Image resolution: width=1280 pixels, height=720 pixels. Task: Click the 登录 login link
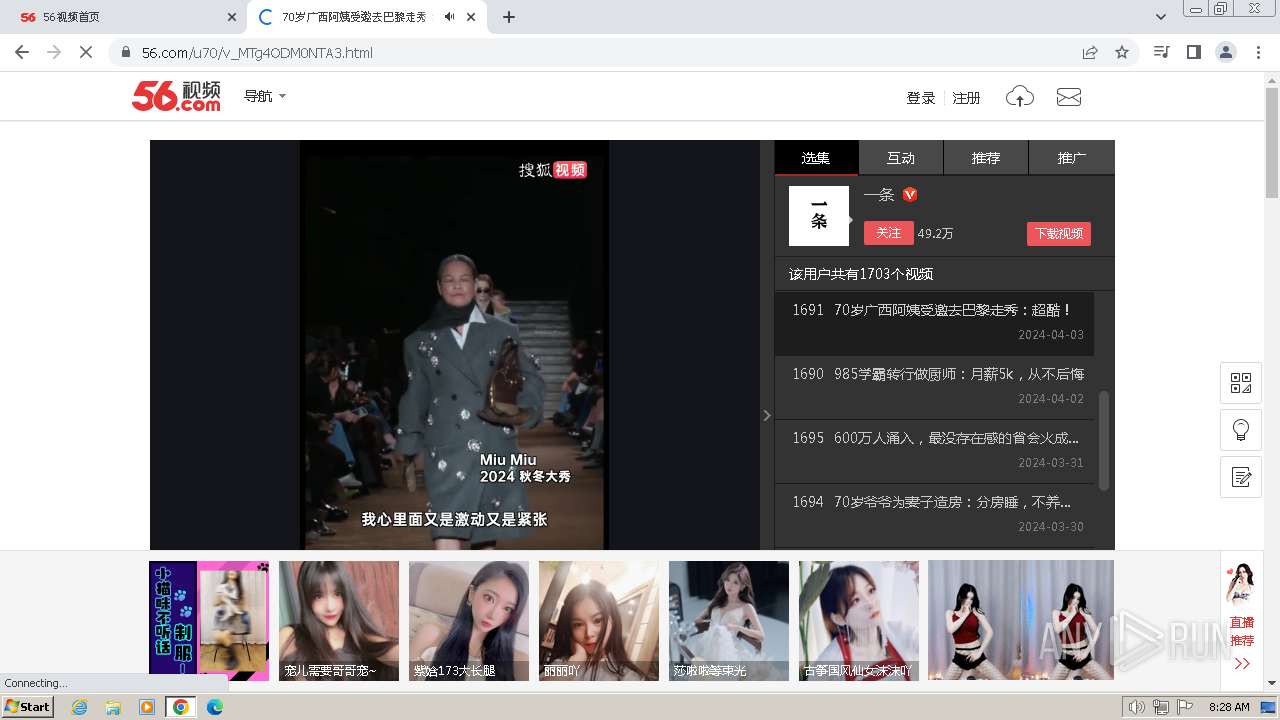920,98
